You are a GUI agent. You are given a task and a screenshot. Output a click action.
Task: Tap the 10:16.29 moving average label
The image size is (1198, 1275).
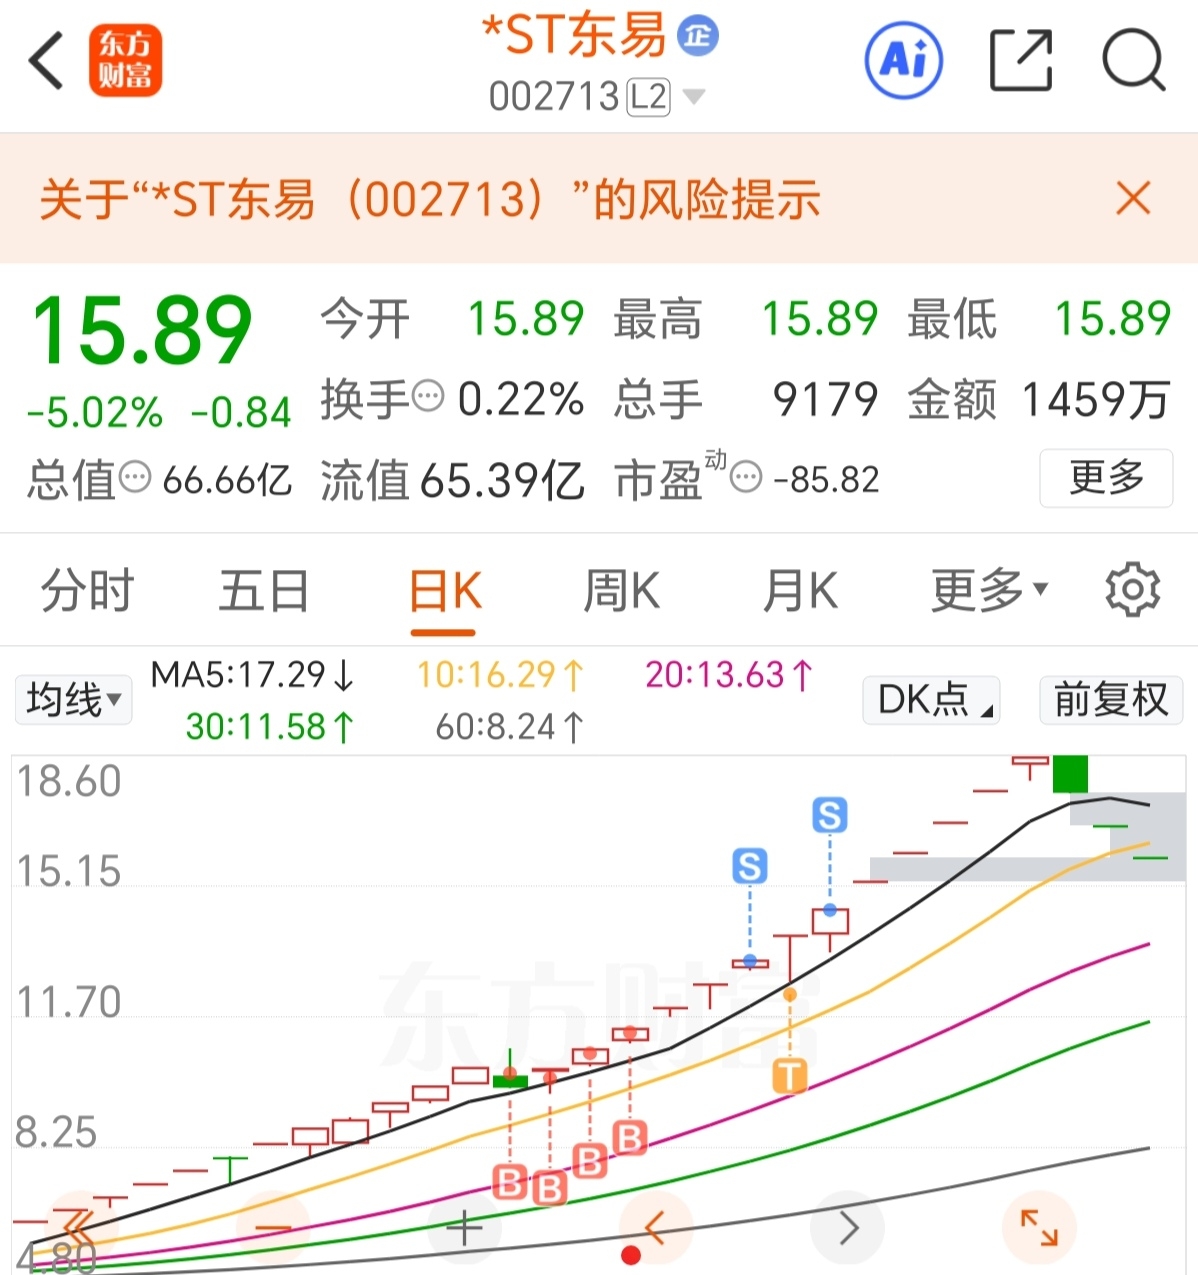click(500, 675)
